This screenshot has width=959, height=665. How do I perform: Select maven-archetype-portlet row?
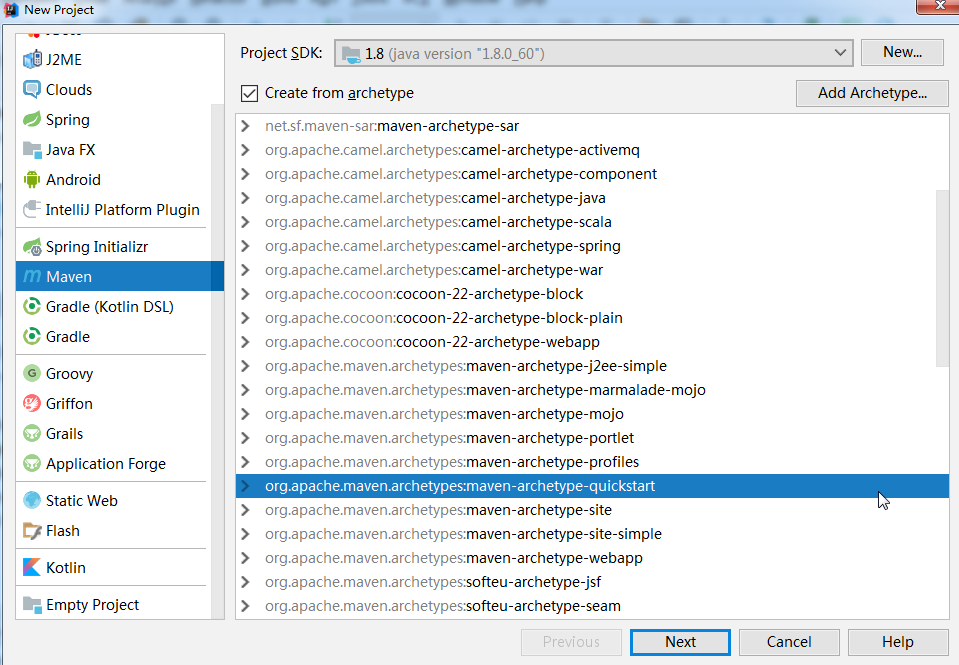pos(592,437)
